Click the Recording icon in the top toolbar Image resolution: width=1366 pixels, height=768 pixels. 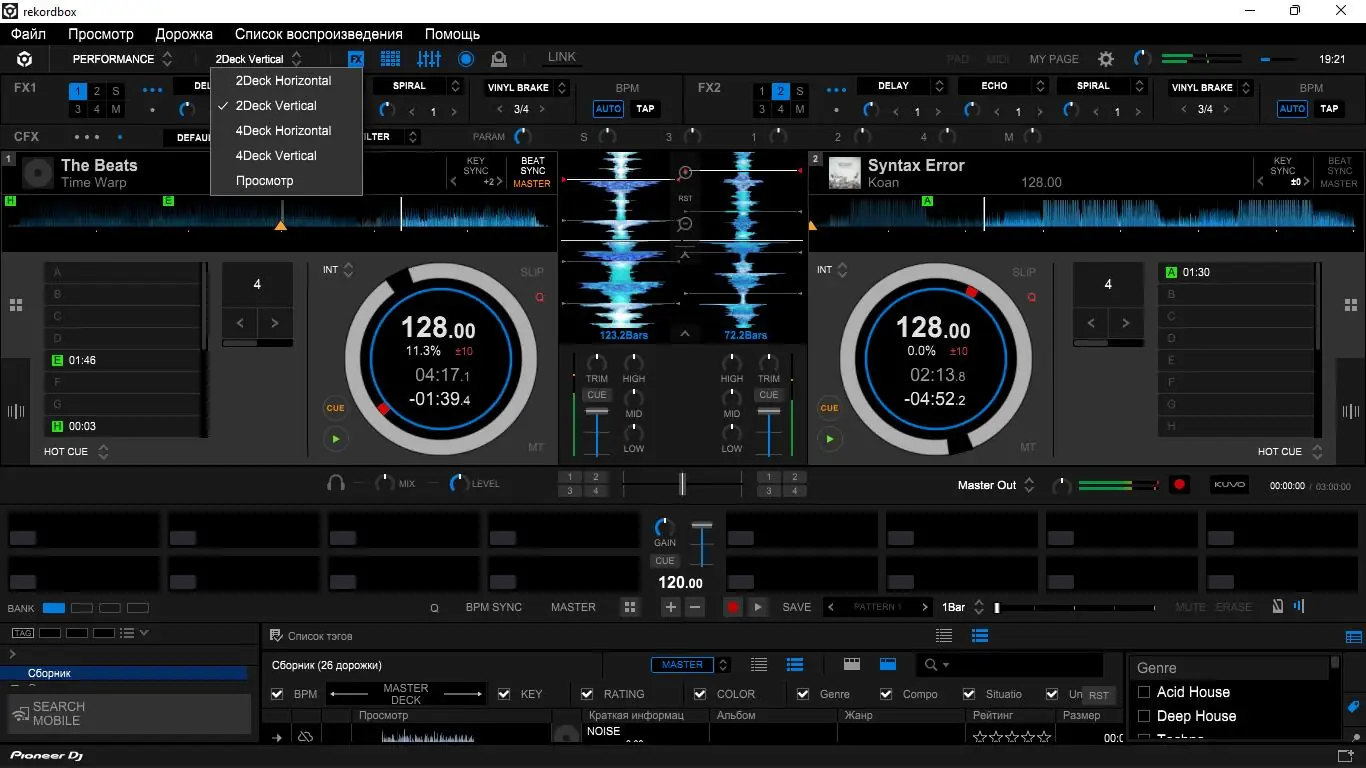tap(466, 58)
